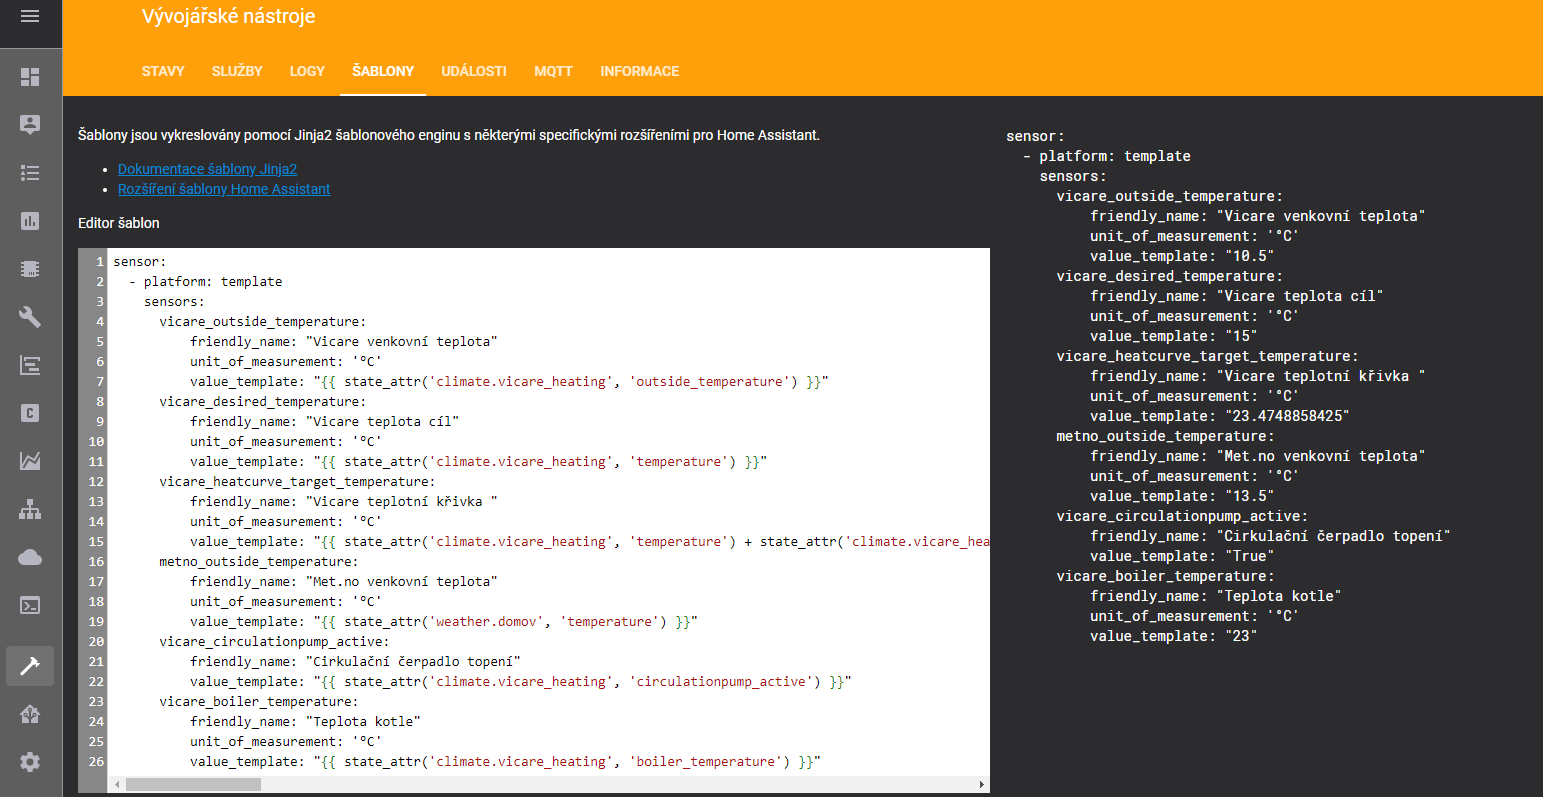Click line number 26 in editor gutter
1543x797 pixels.
pos(96,762)
